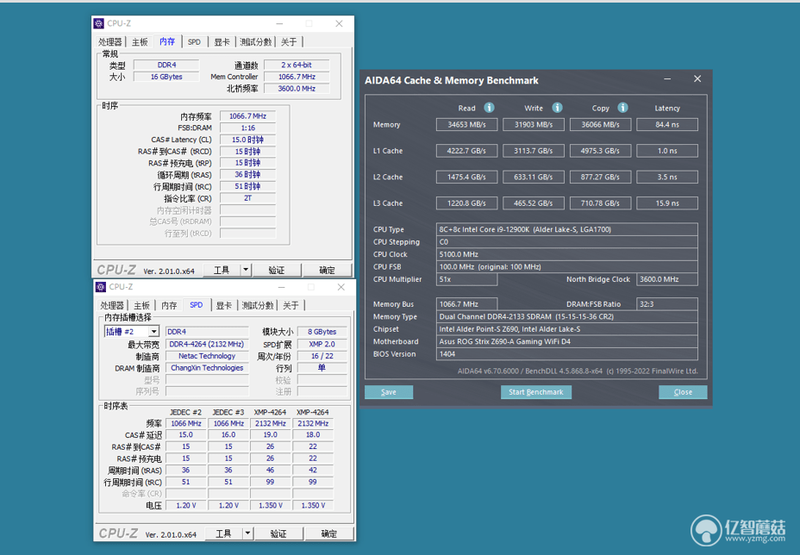The image size is (800, 555).
Task: Open 关于 tab in bottom CPU-Z window
Action: tap(291, 306)
